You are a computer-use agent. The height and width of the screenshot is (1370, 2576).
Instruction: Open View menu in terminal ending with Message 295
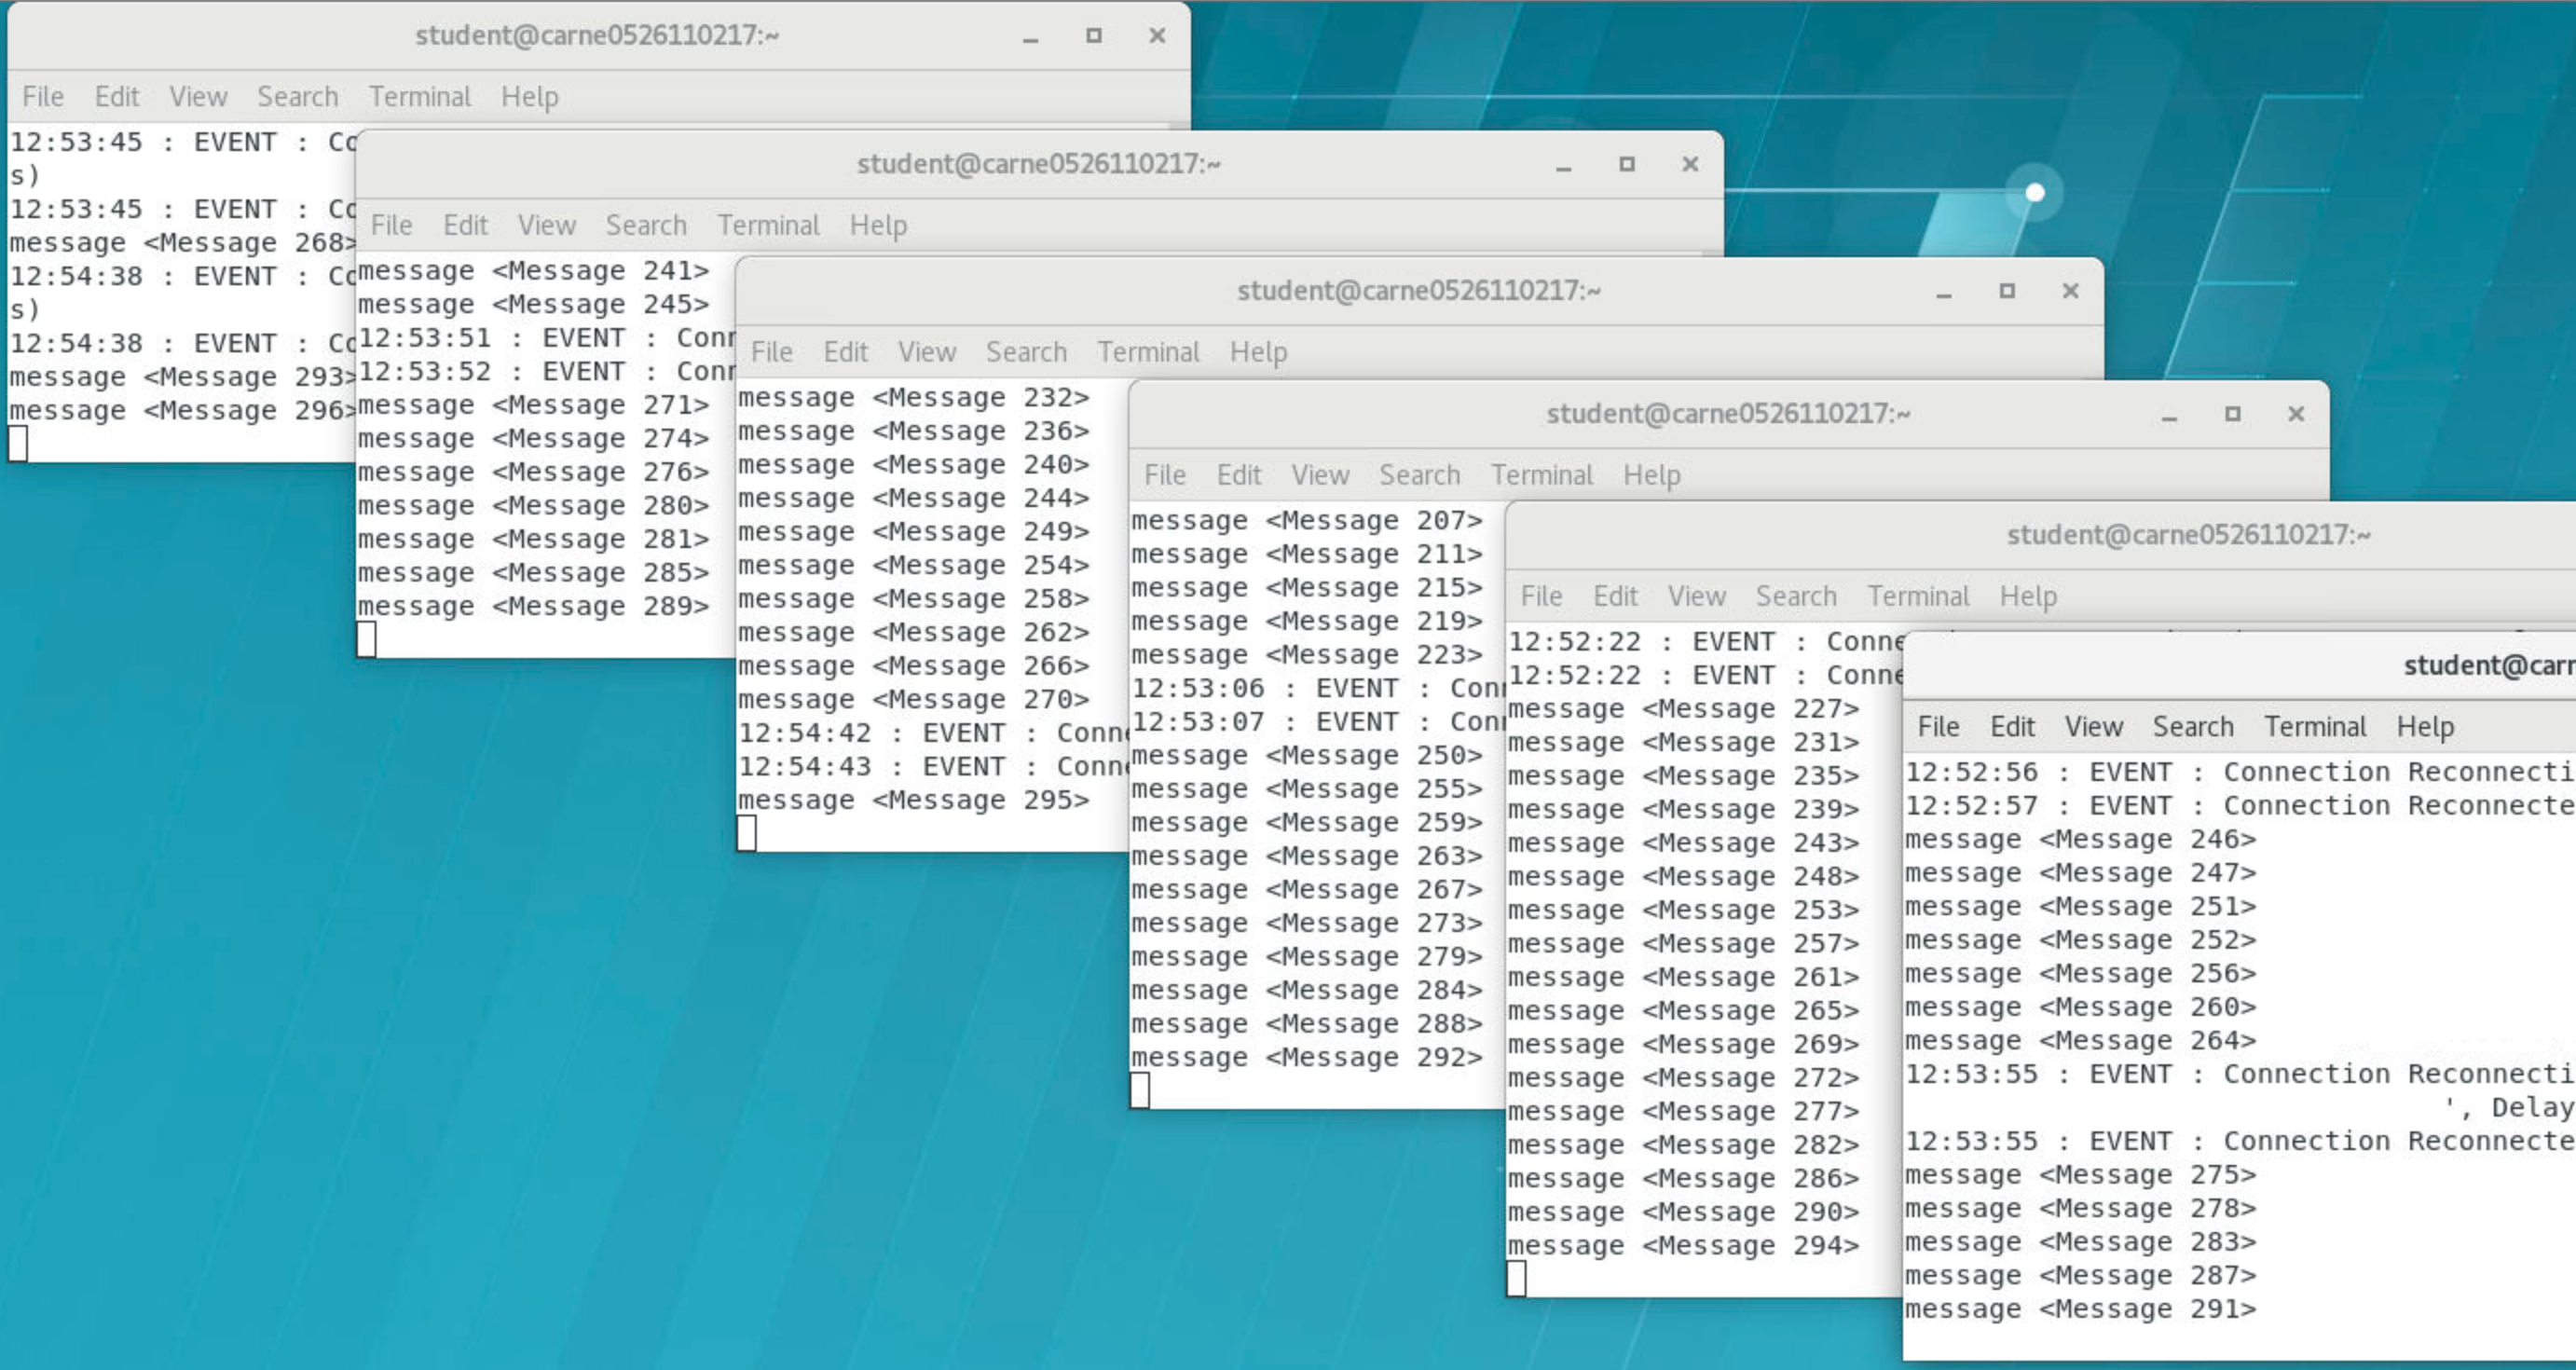click(927, 352)
